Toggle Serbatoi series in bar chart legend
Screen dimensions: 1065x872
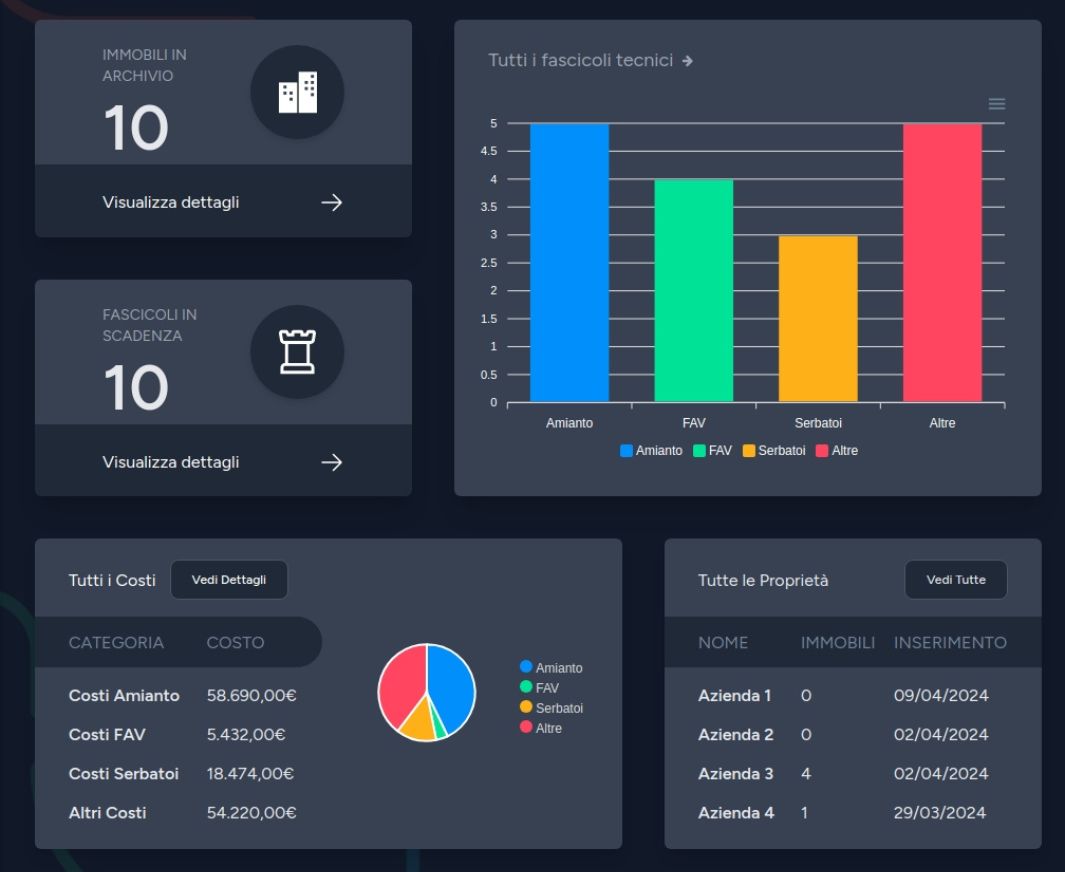coord(773,451)
